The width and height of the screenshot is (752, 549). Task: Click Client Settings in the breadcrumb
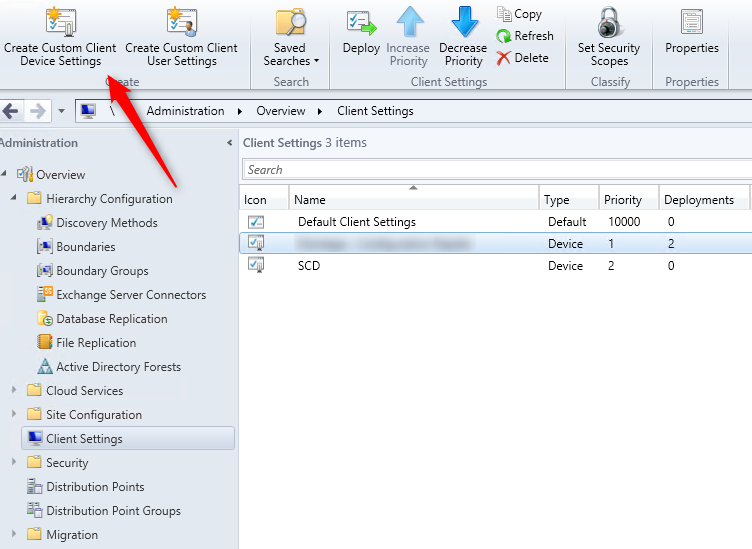pyautogui.click(x=375, y=111)
